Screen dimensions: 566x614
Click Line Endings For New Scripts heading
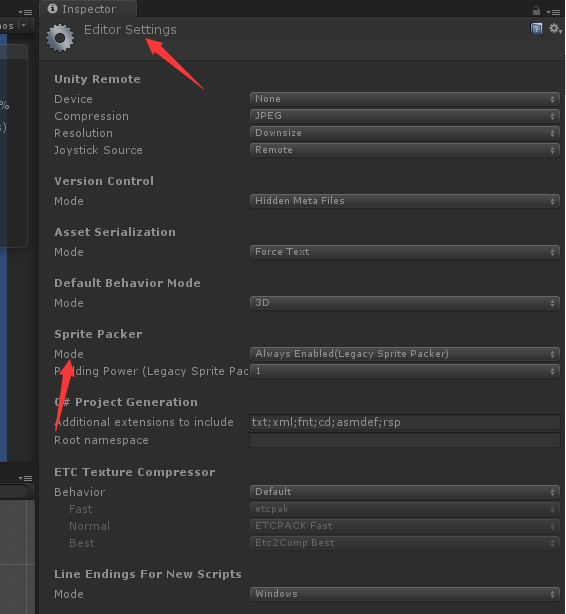coord(148,574)
